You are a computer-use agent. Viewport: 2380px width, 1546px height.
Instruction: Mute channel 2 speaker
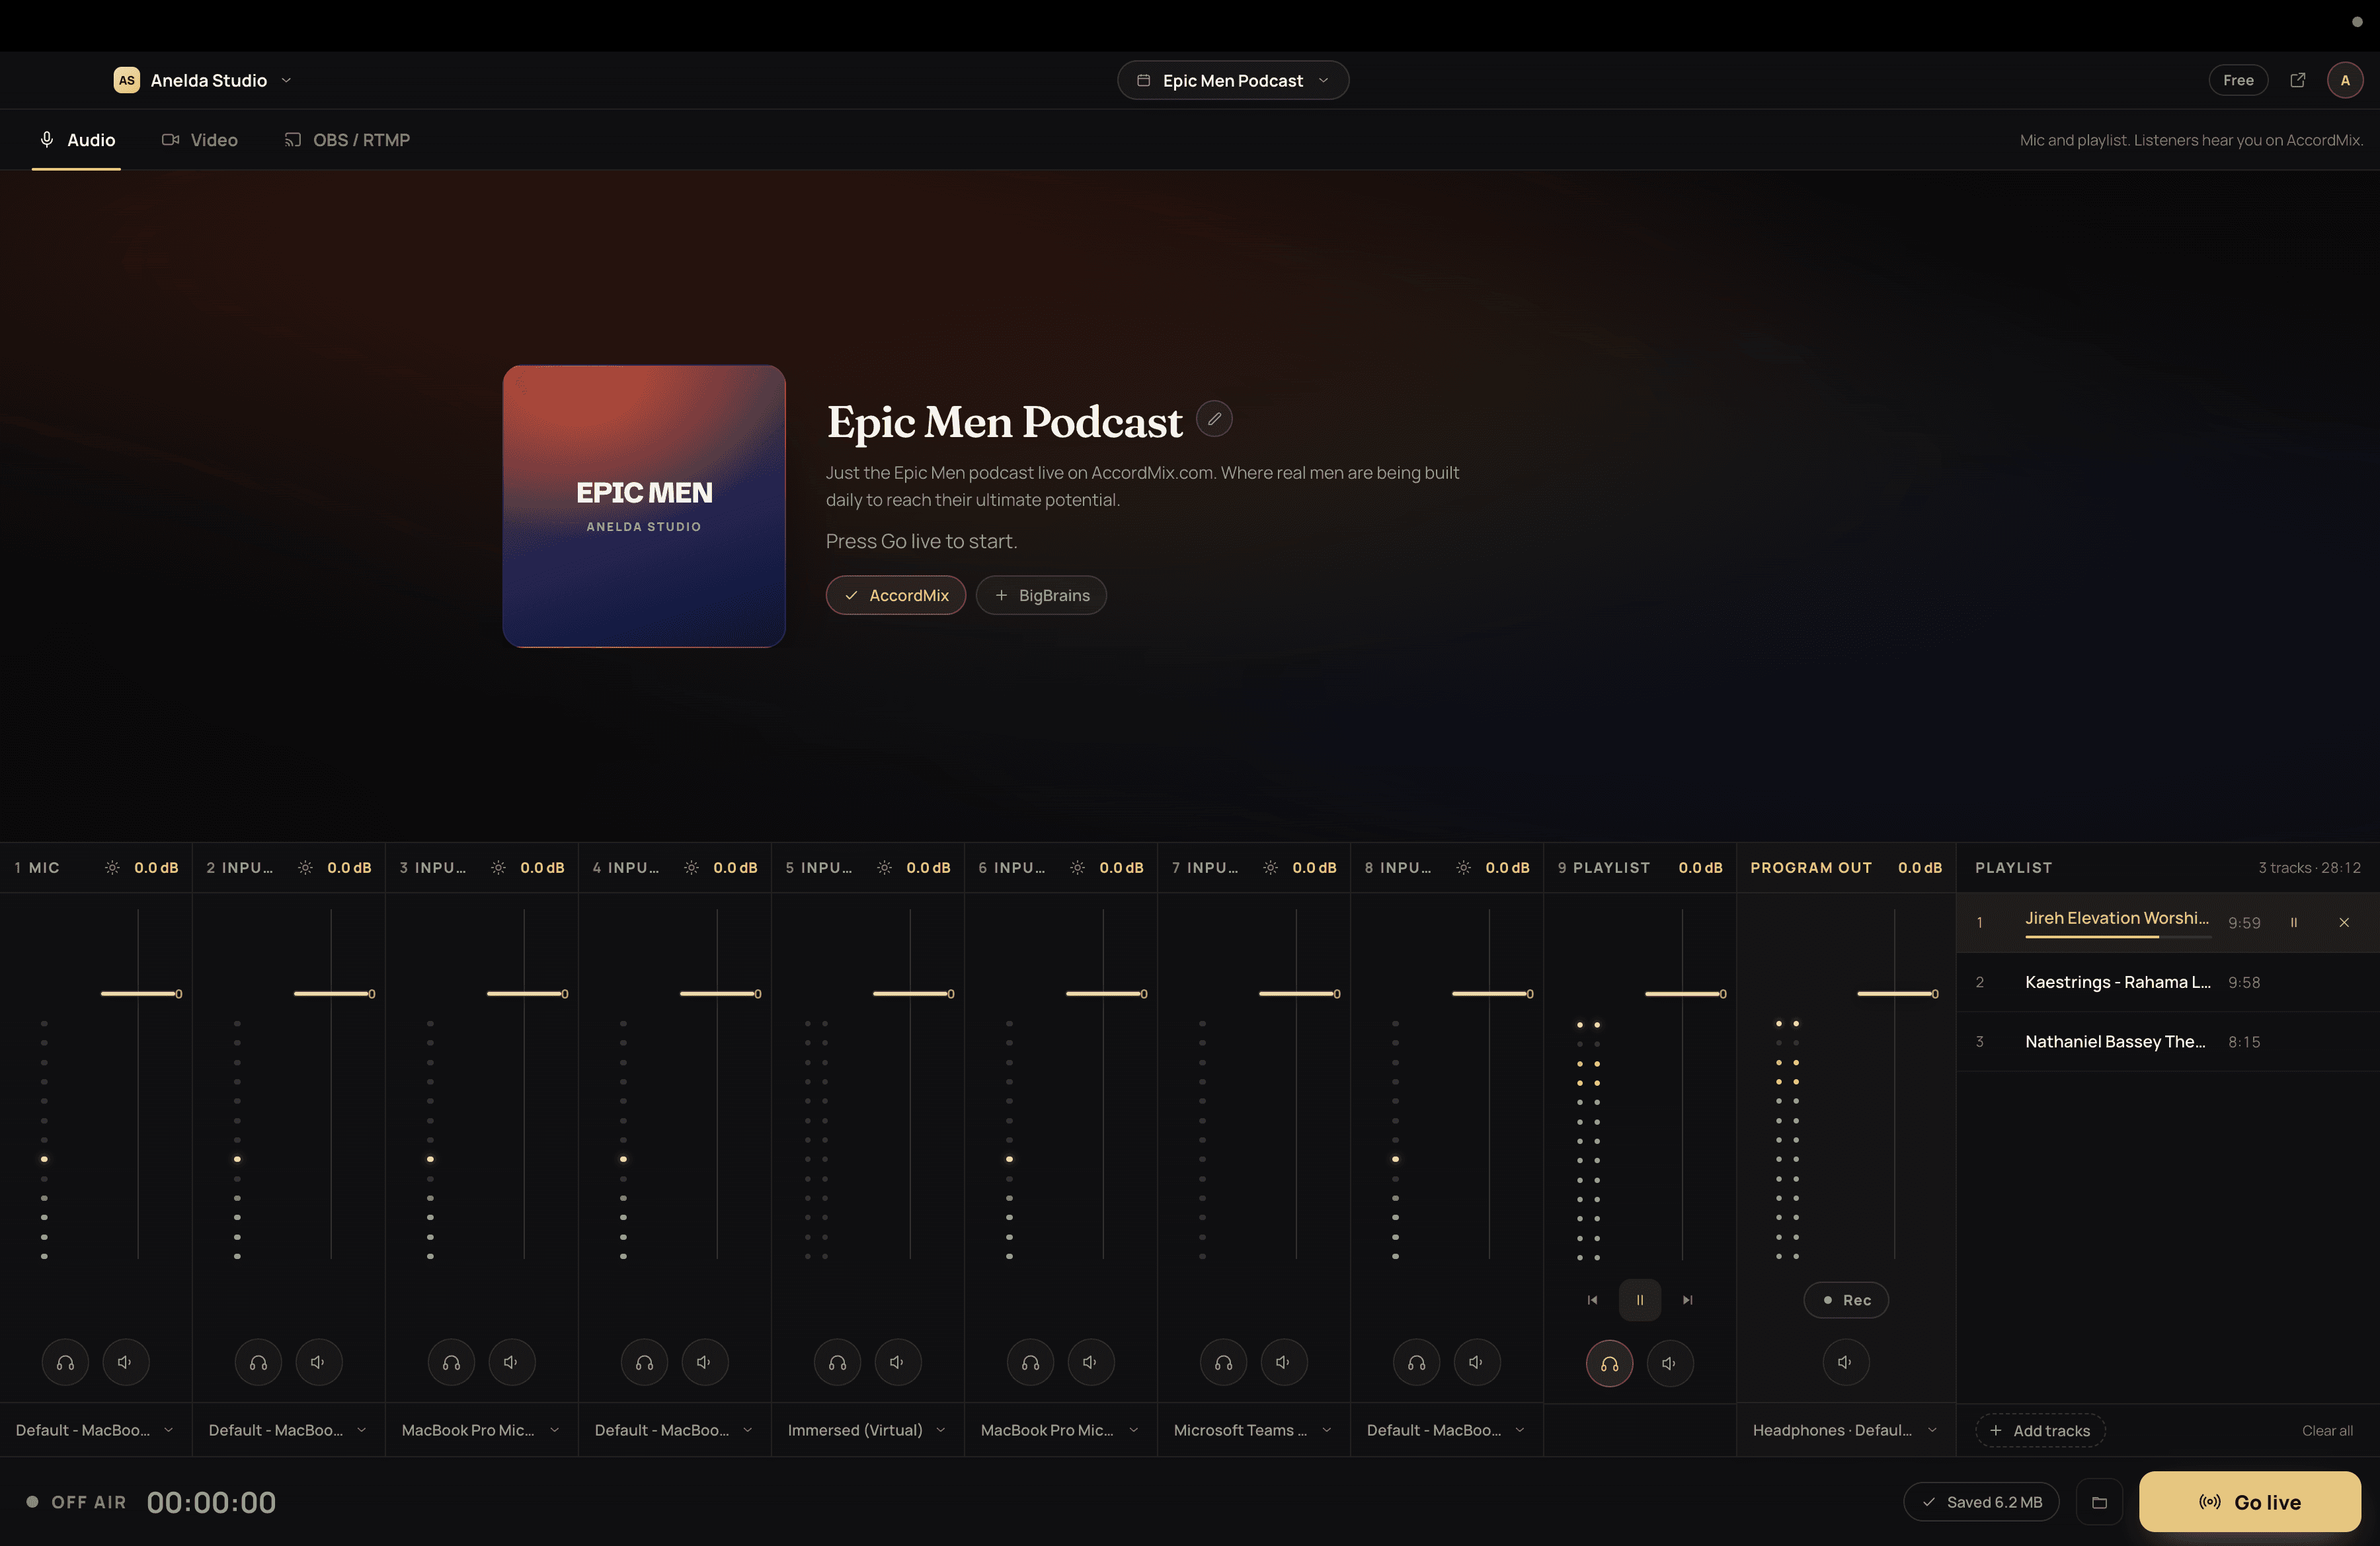[318, 1362]
